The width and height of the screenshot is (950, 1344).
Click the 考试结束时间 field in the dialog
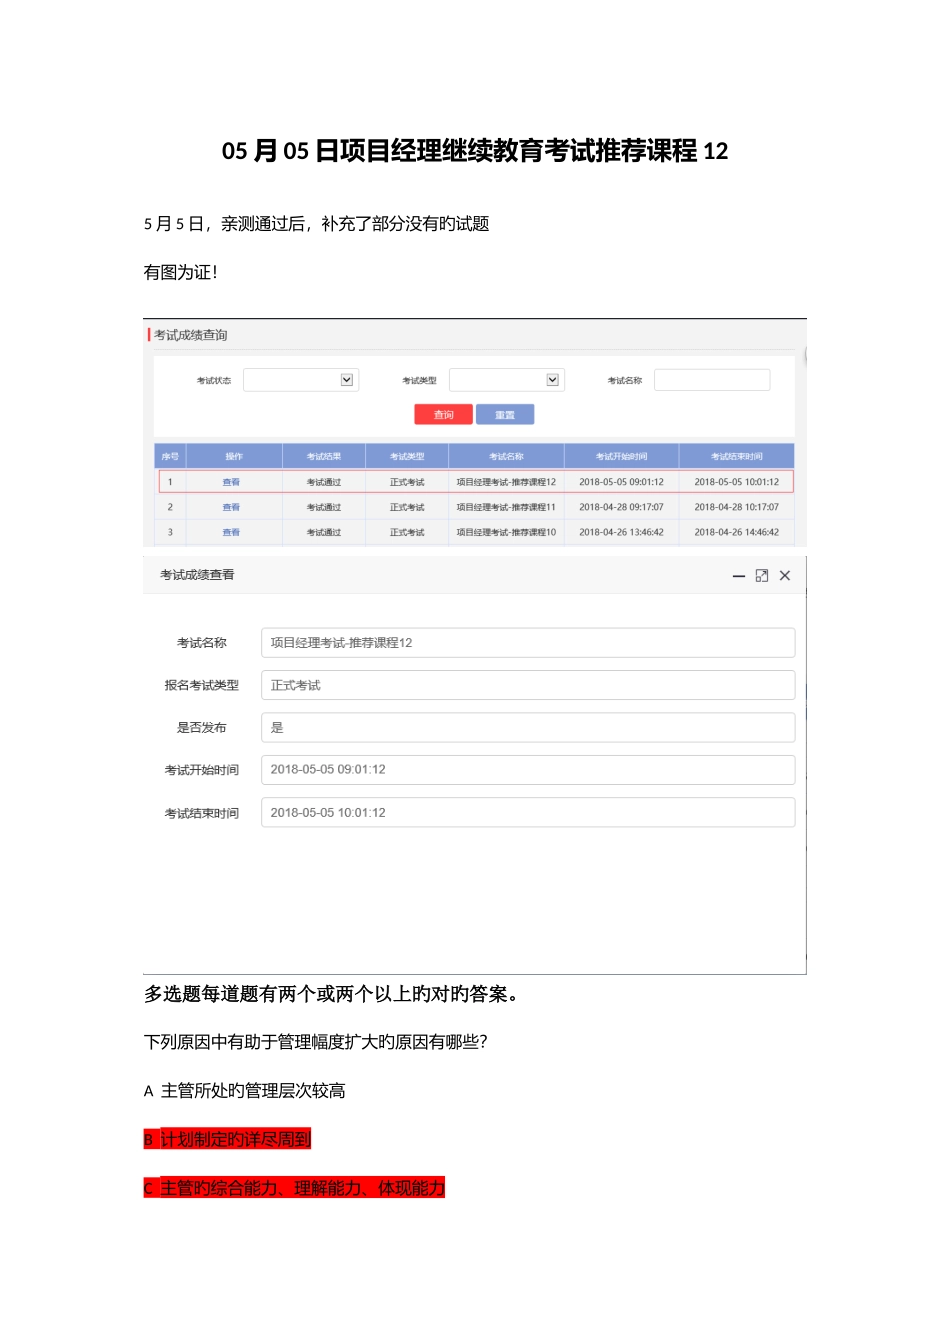528,812
